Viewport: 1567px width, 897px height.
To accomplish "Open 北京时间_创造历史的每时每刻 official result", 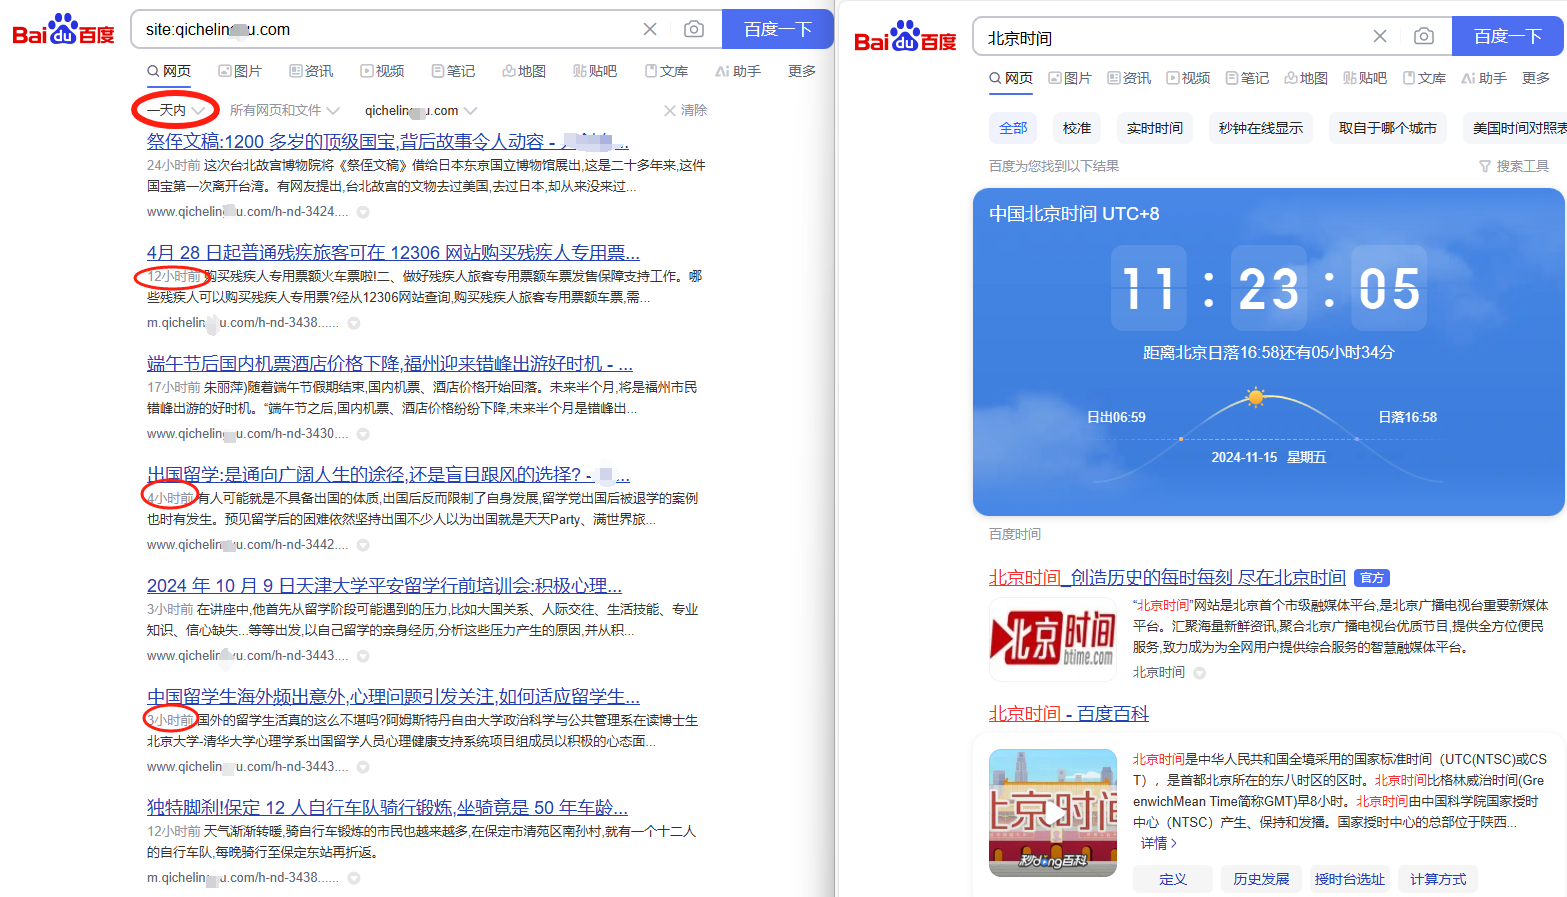I will coord(1167,578).
